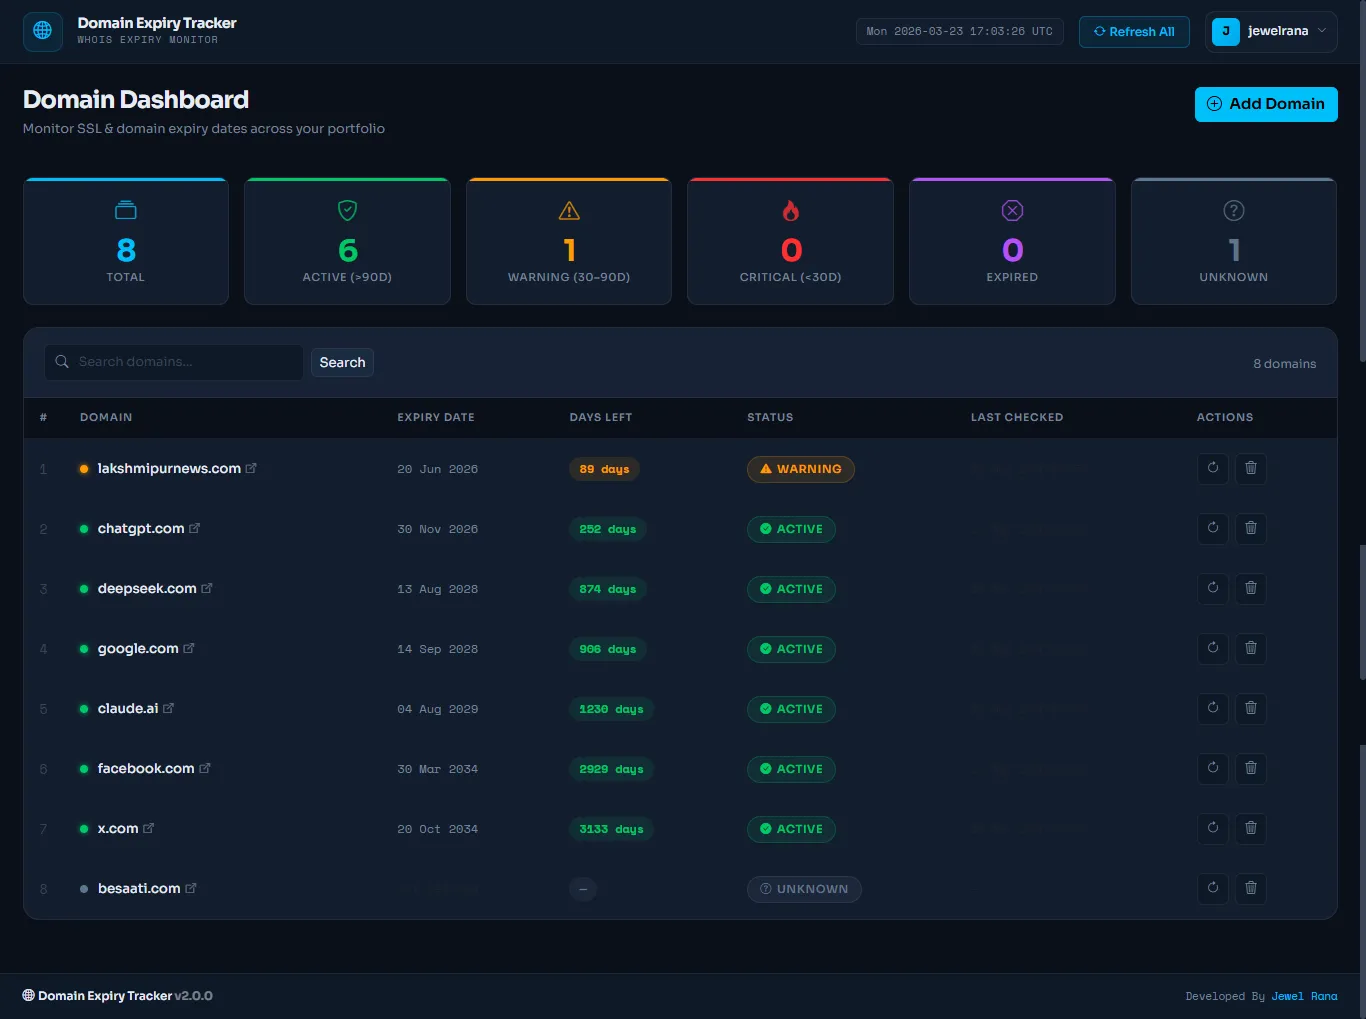Delete the google.com domain row
Screen dimensions: 1366x1019
(x=1250, y=648)
